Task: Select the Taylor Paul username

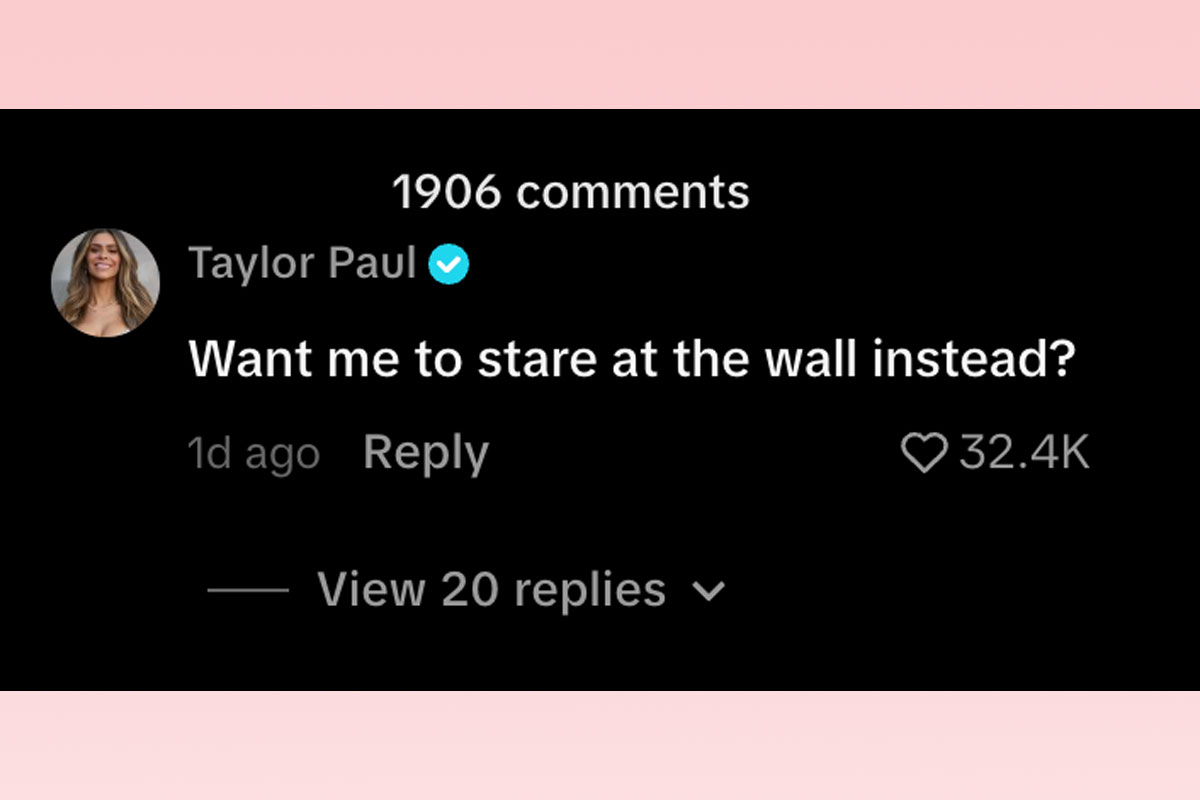Action: [x=302, y=263]
